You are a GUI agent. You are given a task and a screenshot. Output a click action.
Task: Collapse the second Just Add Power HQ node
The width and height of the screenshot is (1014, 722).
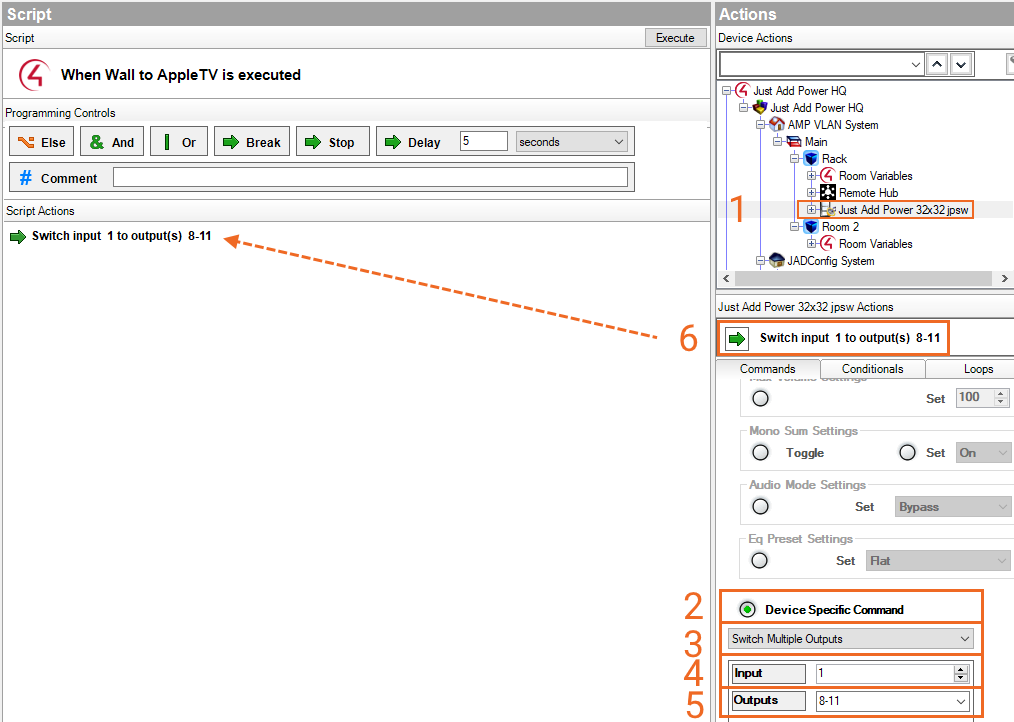[744, 107]
